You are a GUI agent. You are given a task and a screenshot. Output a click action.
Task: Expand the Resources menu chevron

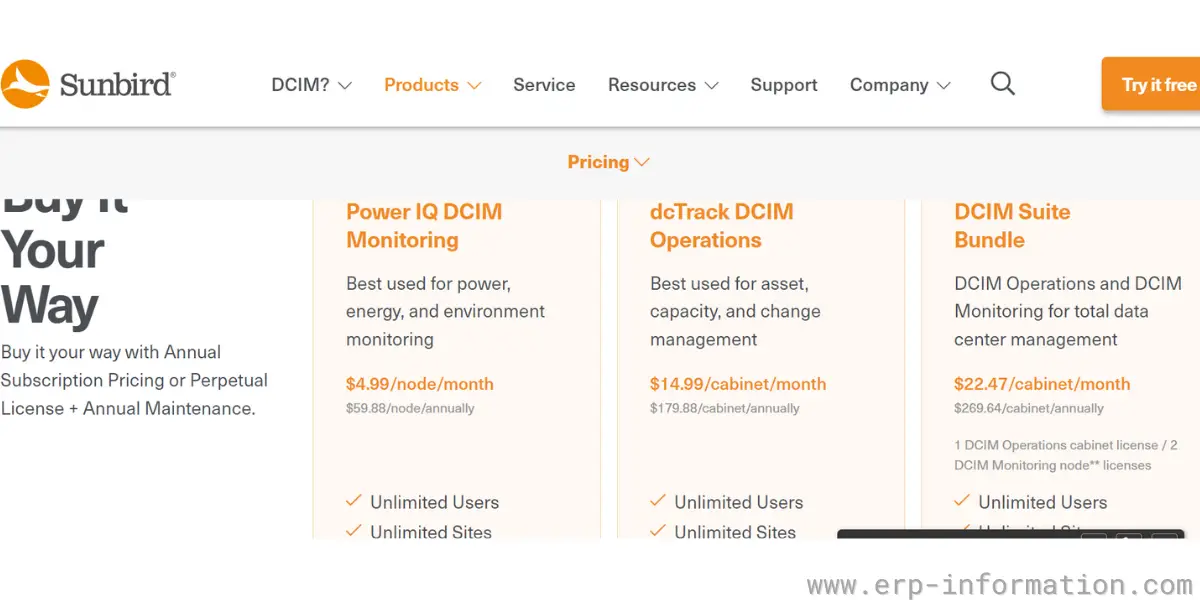[x=711, y=86]
